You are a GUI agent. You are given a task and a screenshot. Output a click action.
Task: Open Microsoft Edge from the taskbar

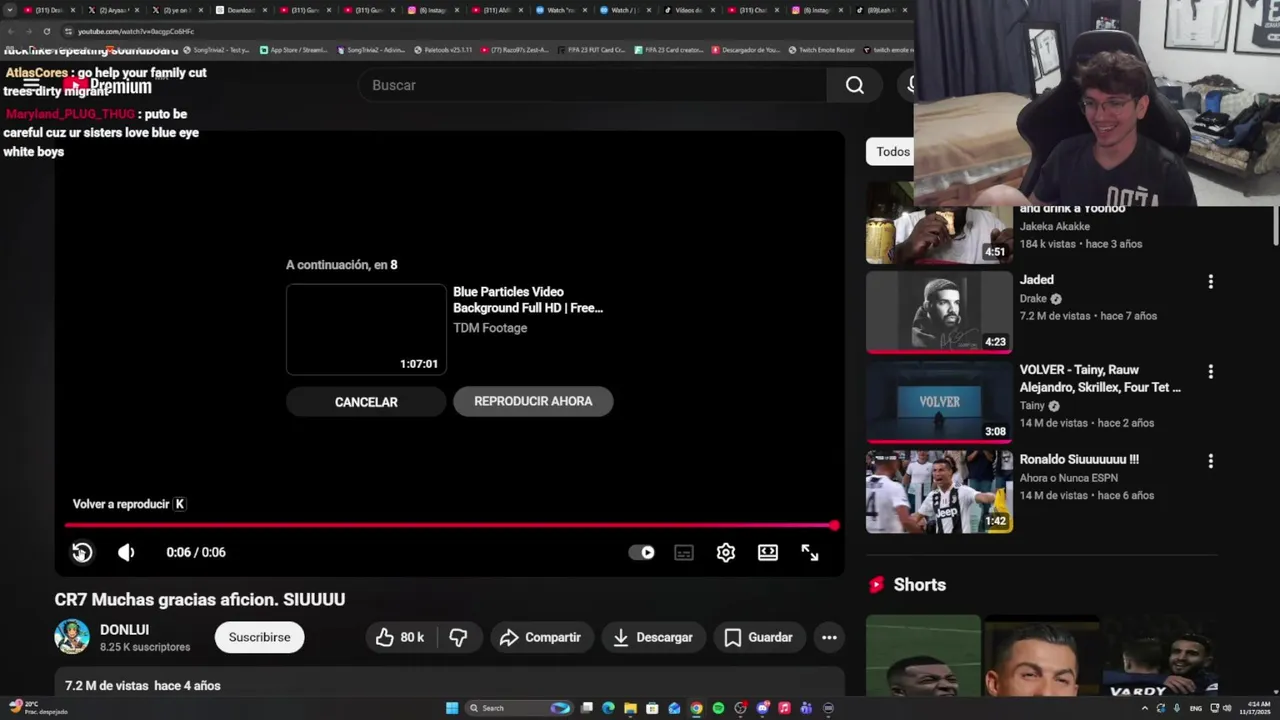click(x=608, y=708)
